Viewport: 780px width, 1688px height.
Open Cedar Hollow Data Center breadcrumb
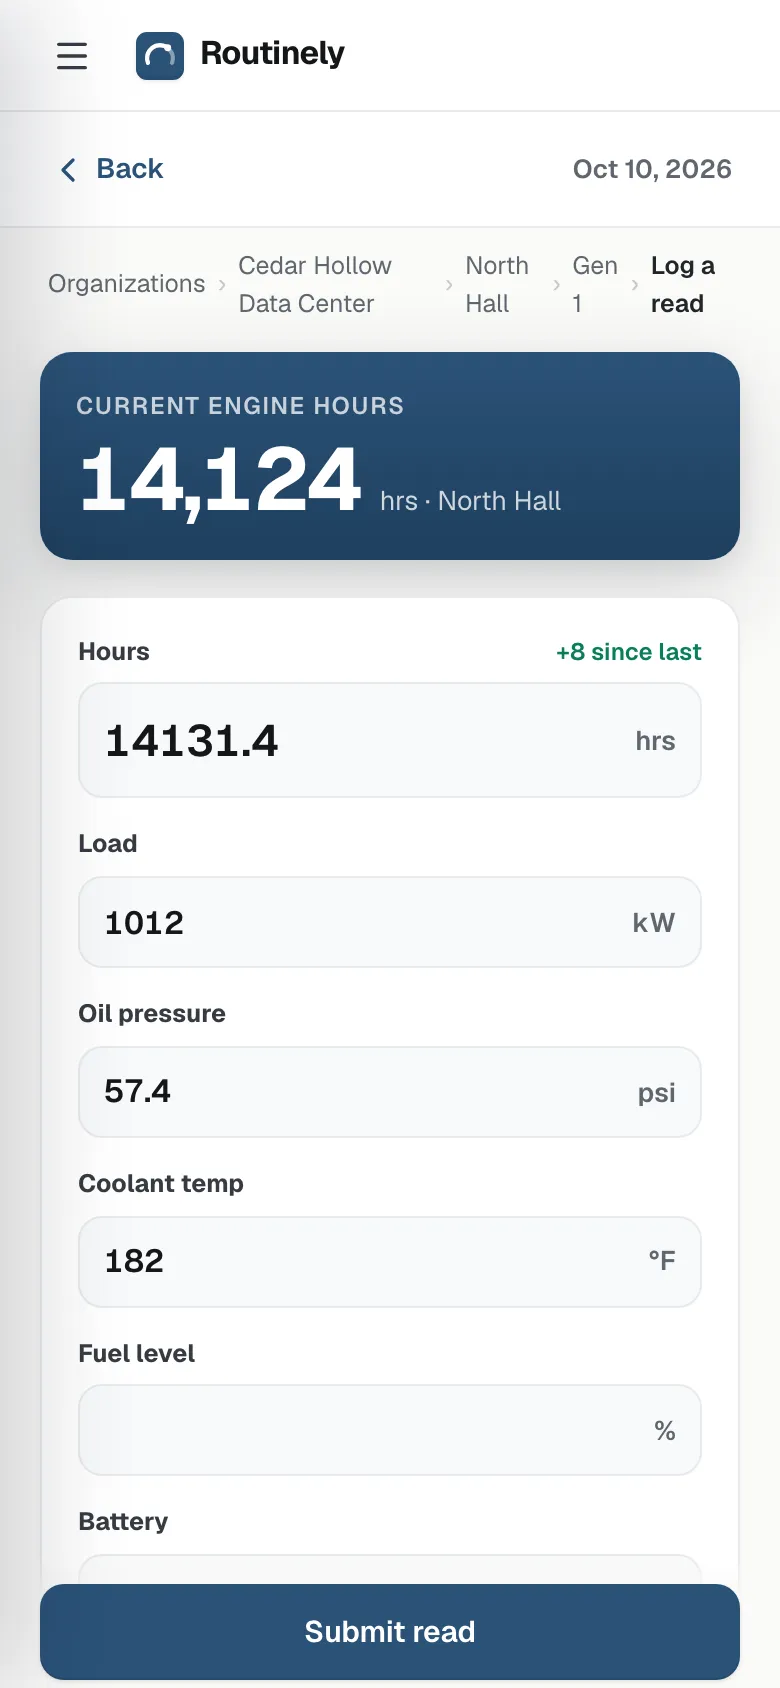coord(315,285)
